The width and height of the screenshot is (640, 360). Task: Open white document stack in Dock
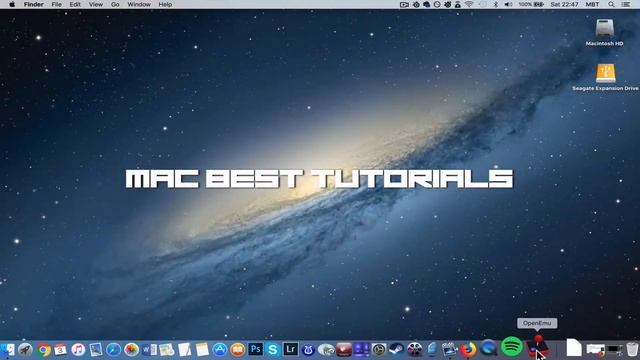574,348
